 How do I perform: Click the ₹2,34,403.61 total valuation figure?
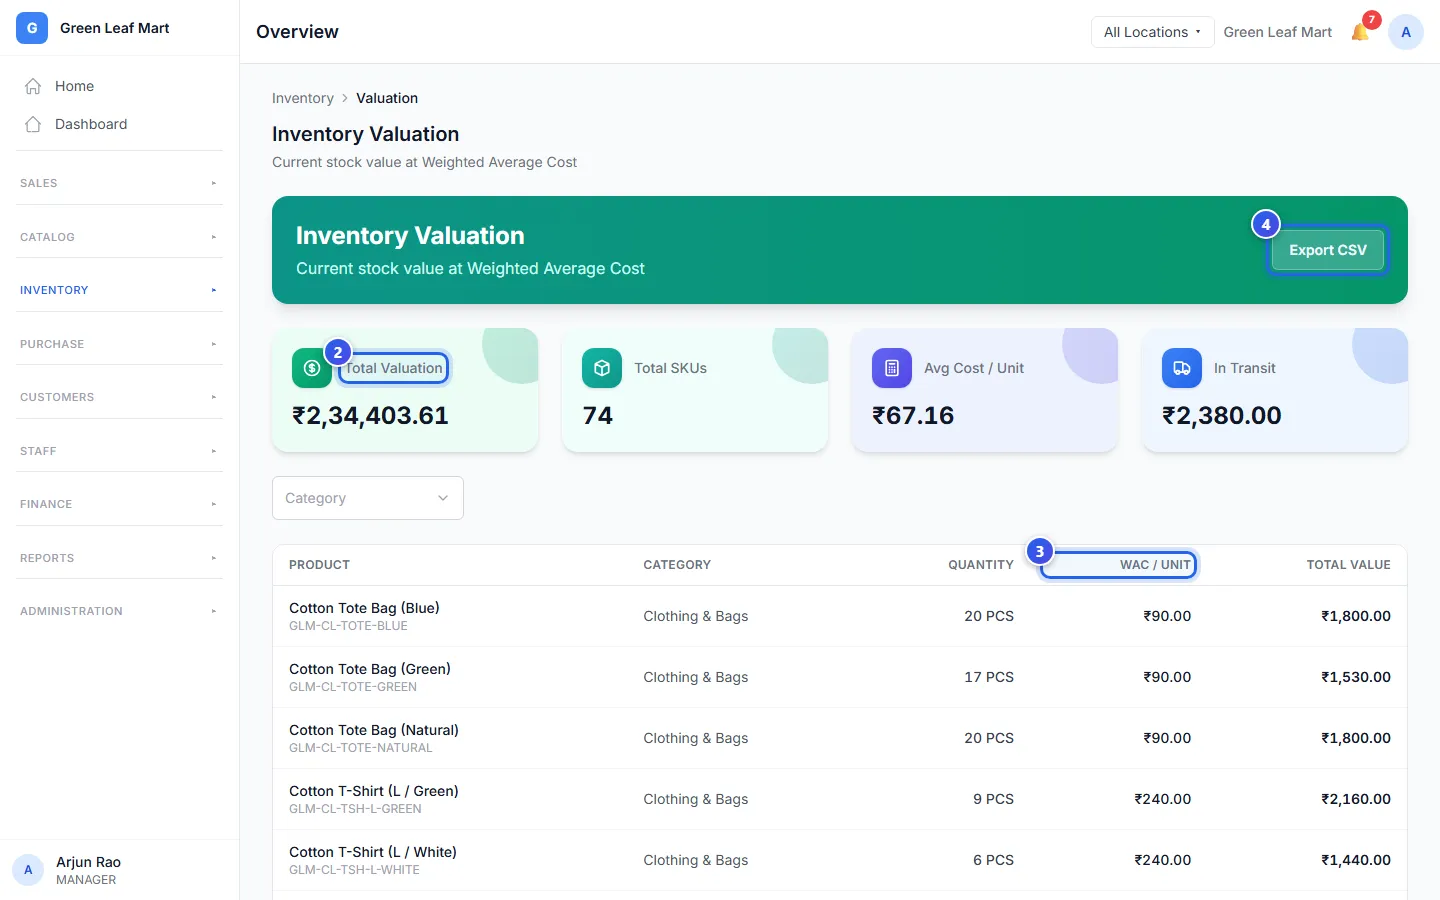pos(370,415)
